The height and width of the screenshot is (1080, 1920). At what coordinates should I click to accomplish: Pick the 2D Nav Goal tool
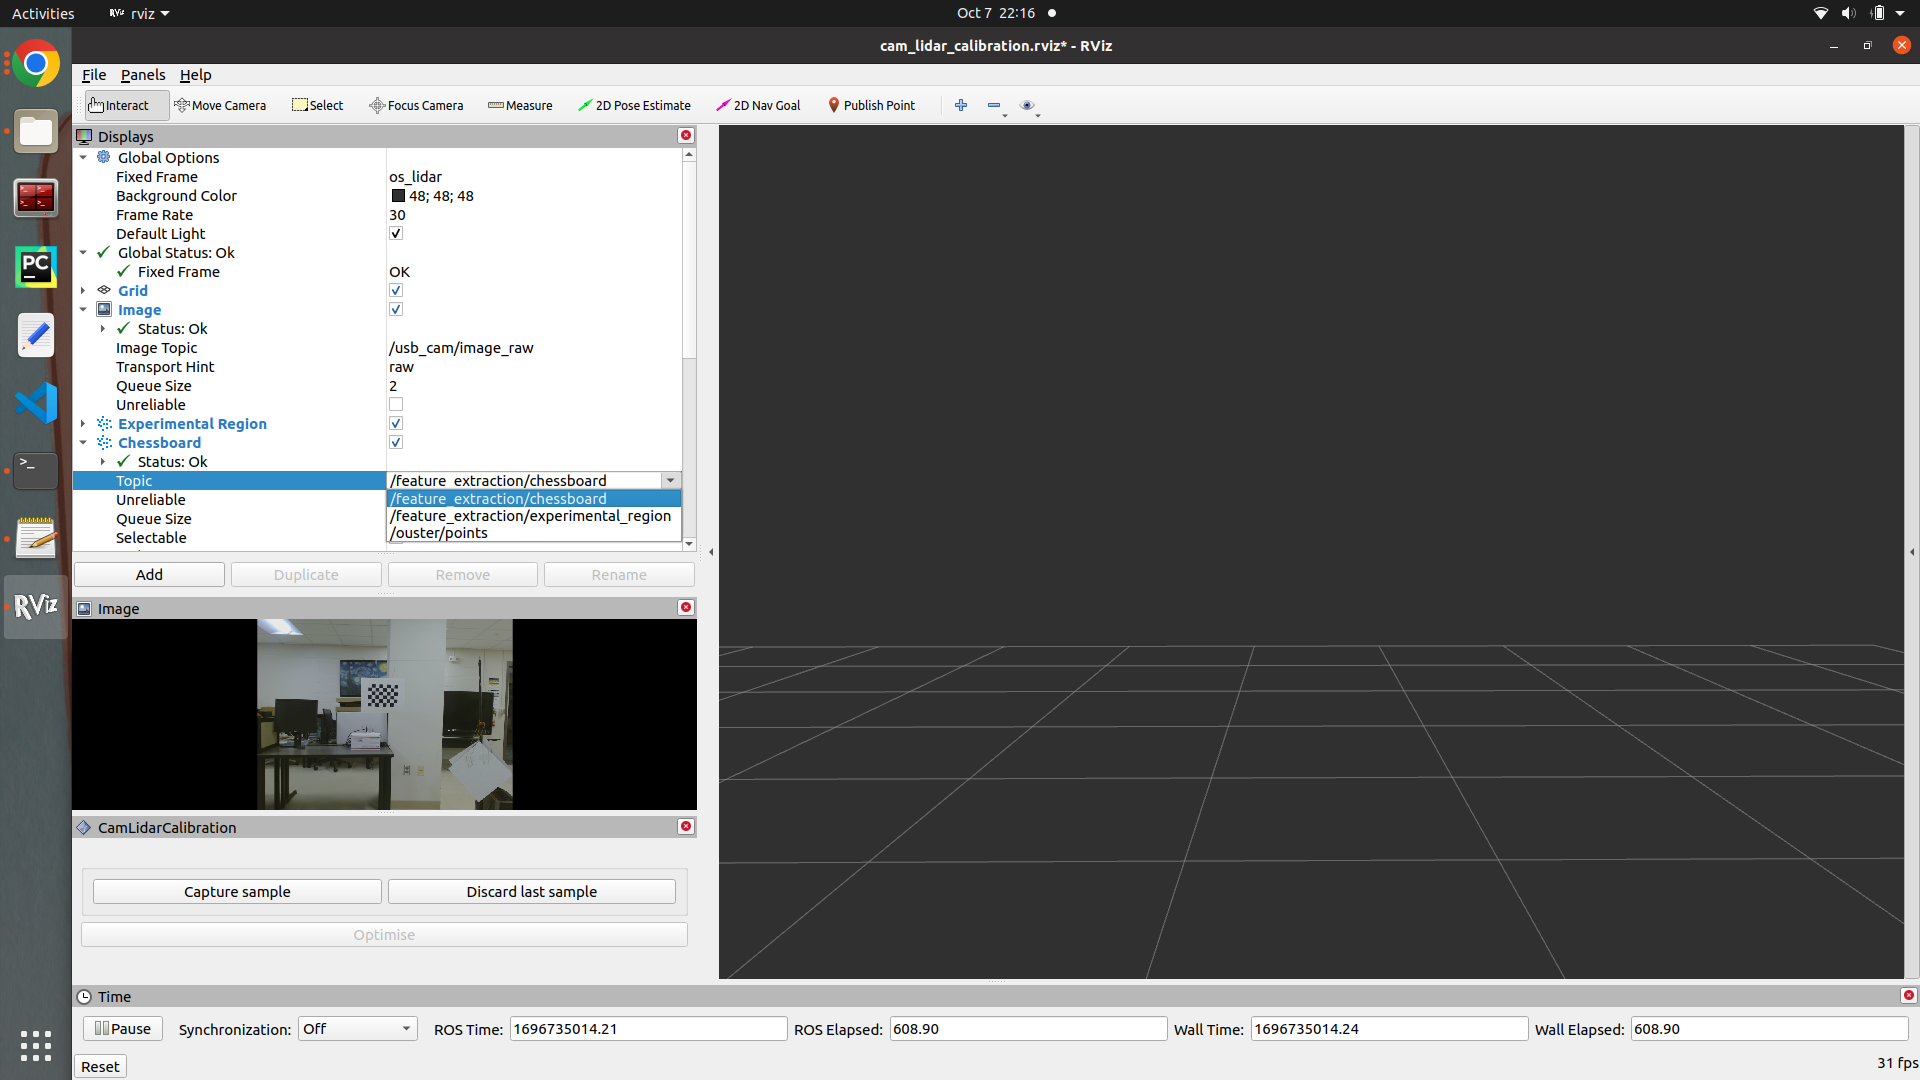[x=757, y=105]
